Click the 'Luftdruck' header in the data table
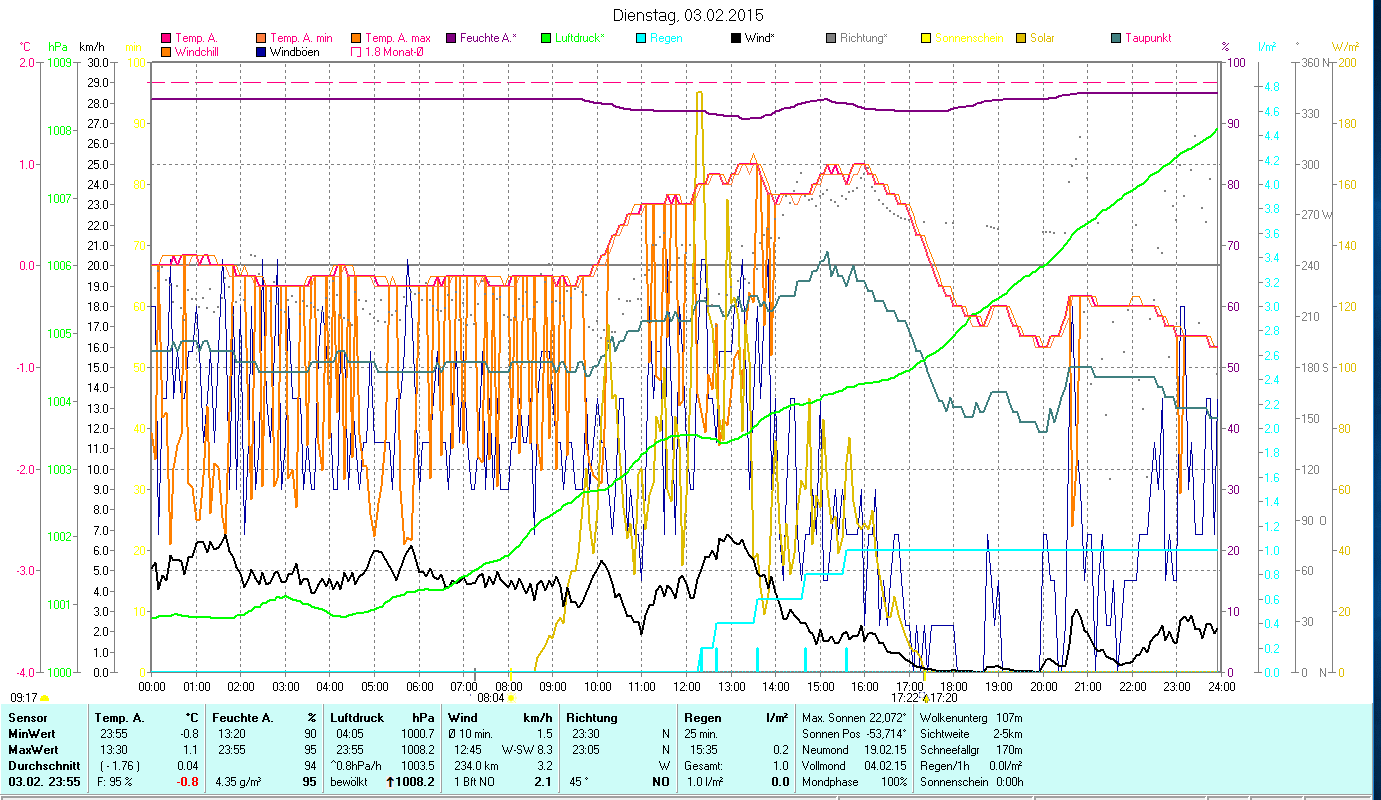1381x800 pixels. tap(358, 718)
